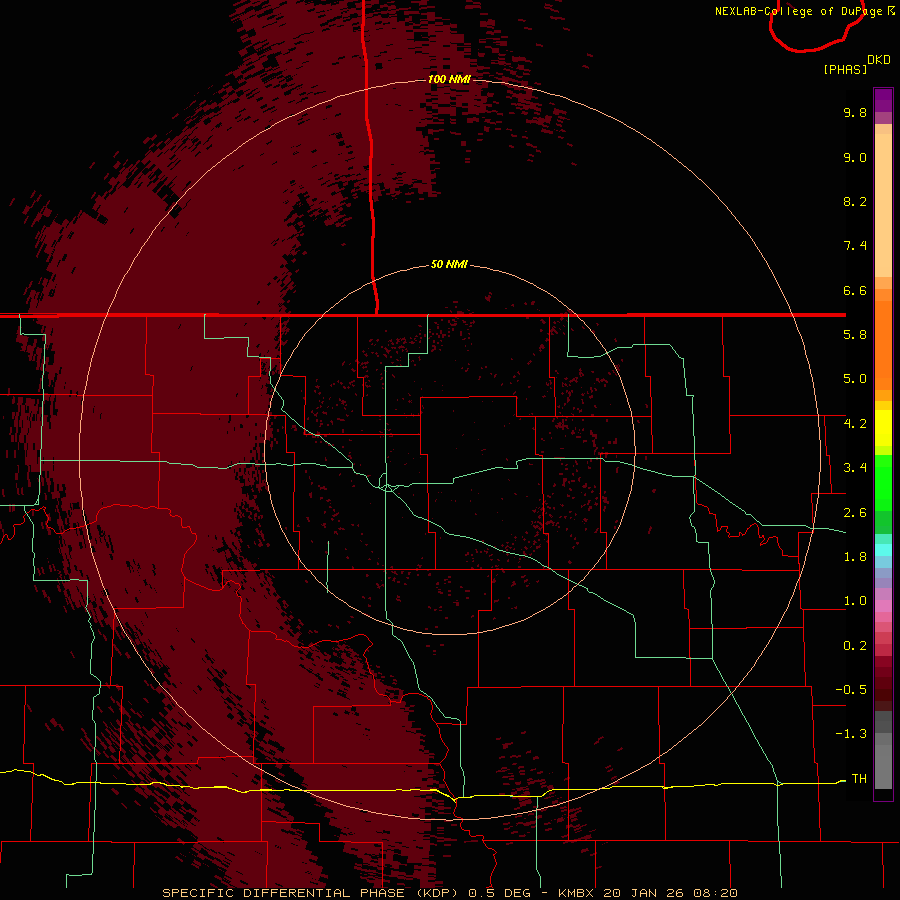Click the 6.6 value on color scale
Screen dimensions: 900x900
pyautogui.click(x=855, y=290)
